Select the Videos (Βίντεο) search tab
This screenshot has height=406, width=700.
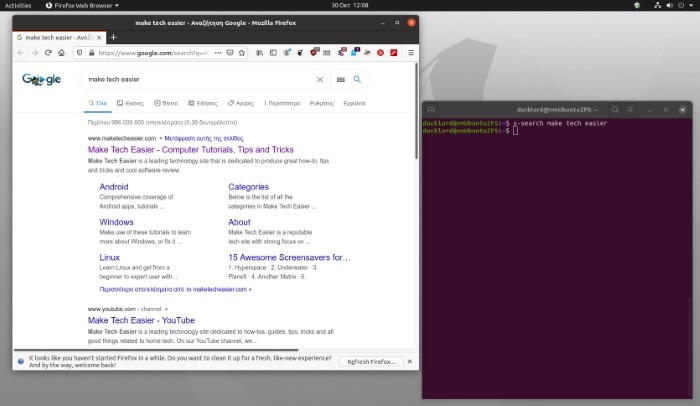click(x=166, y=103)
